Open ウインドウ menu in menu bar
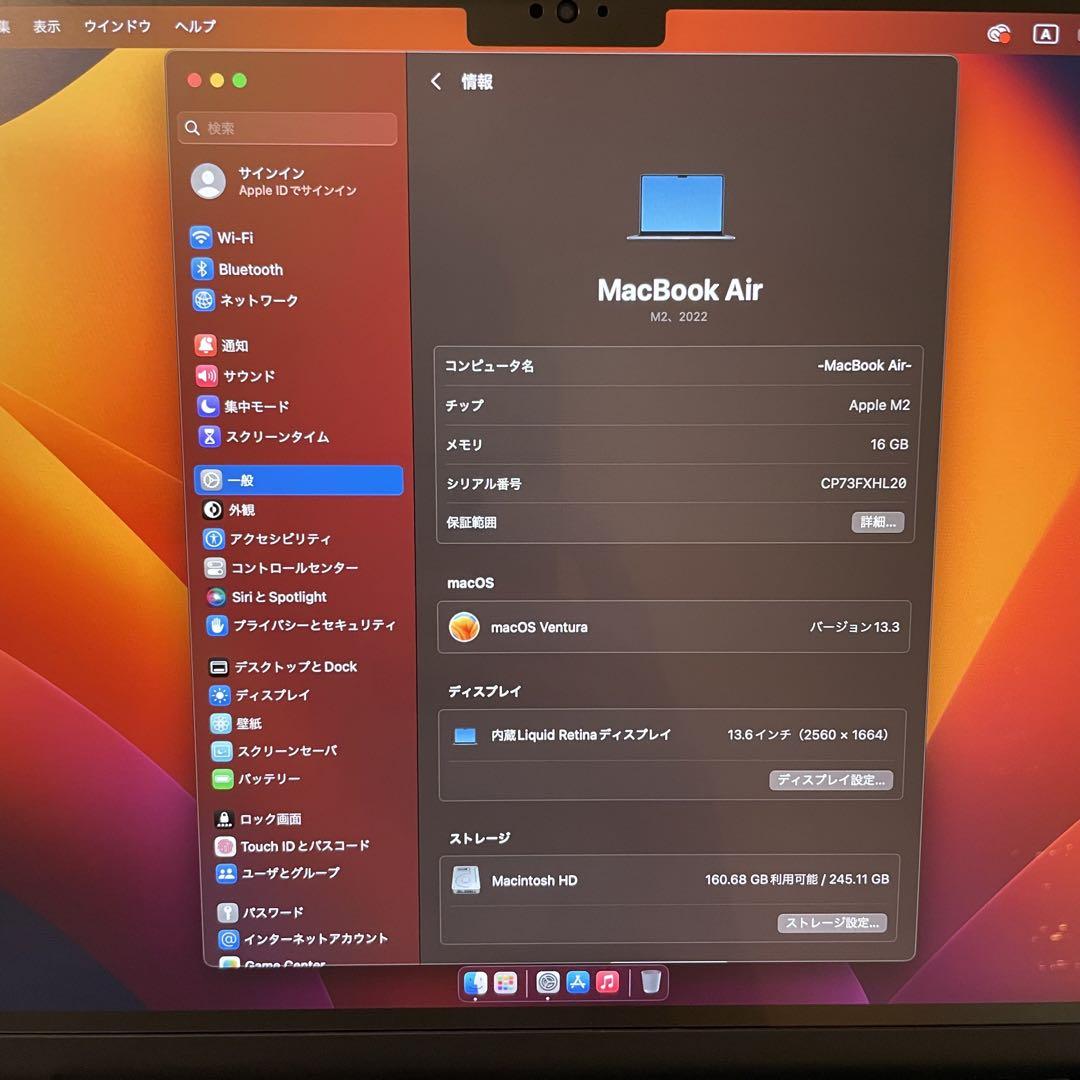1080x1080 pixels. pos(117,26)
